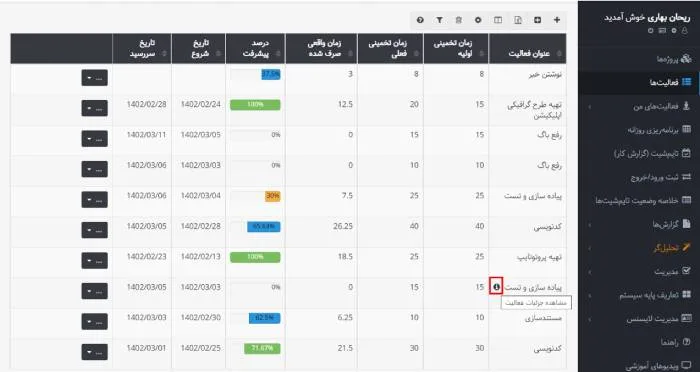Click the plus-square icon in the table toolbar
Image resolution: width=700 pixels, height=372 pixels.
[538, 20]
